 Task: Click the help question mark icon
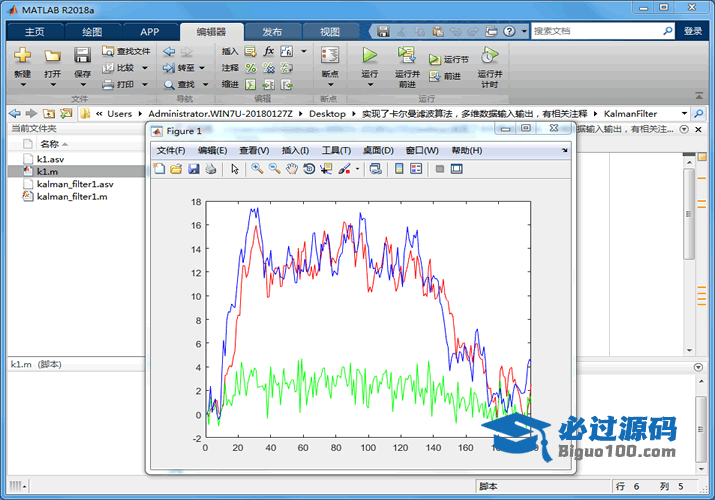(509, 31)
